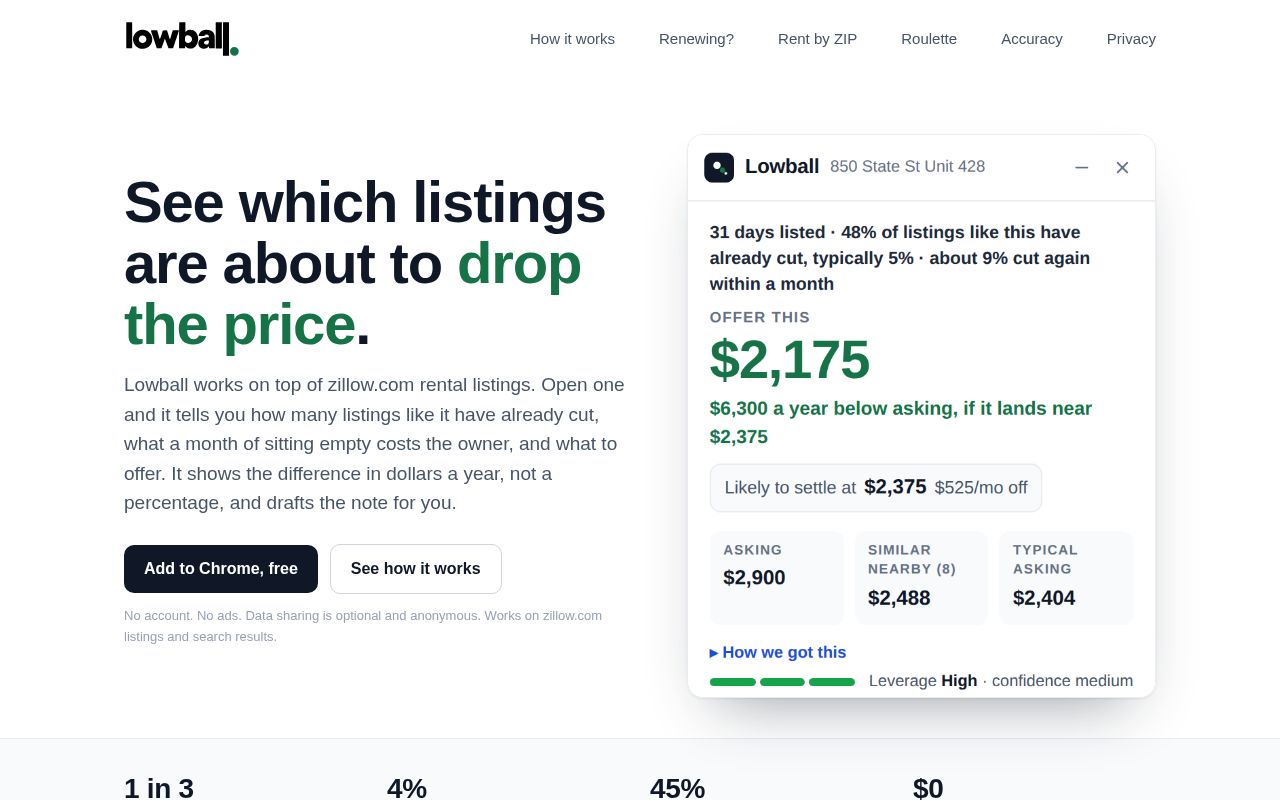Viewport: 1280px width, 800px height.
Task: Click the $2,175 offer amount
Action: point(790,360)
